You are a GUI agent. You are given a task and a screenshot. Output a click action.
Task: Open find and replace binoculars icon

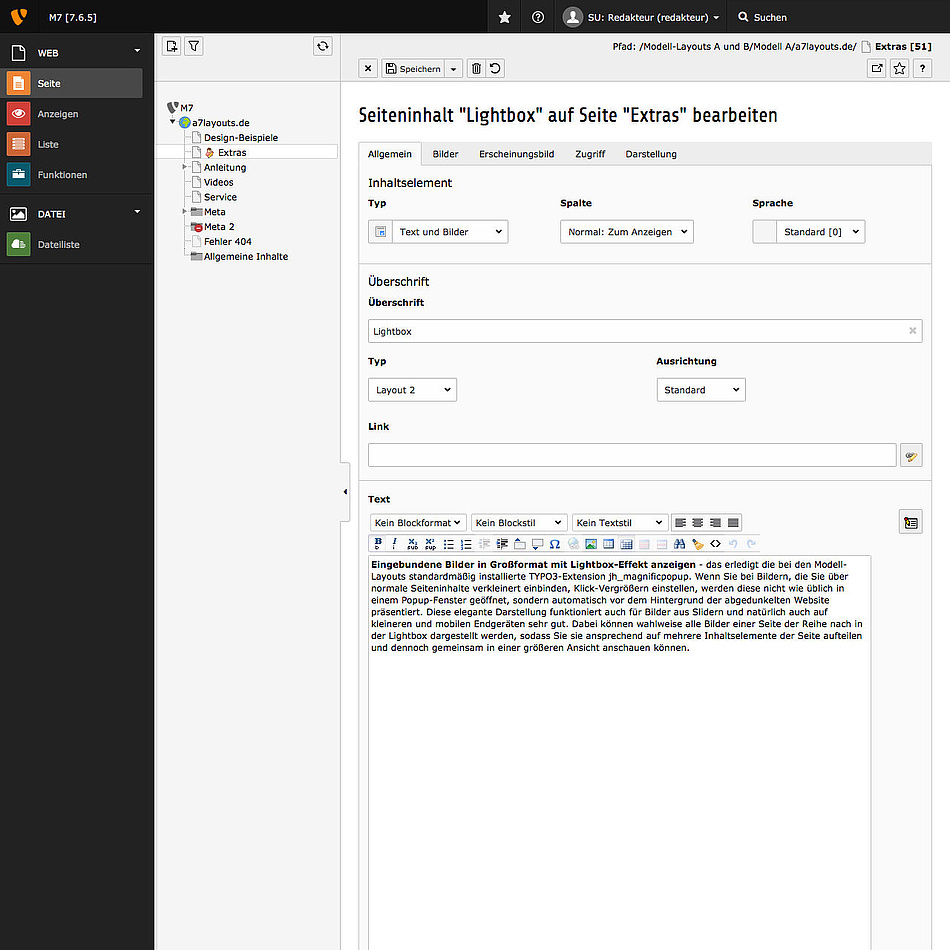coord(679,543)
